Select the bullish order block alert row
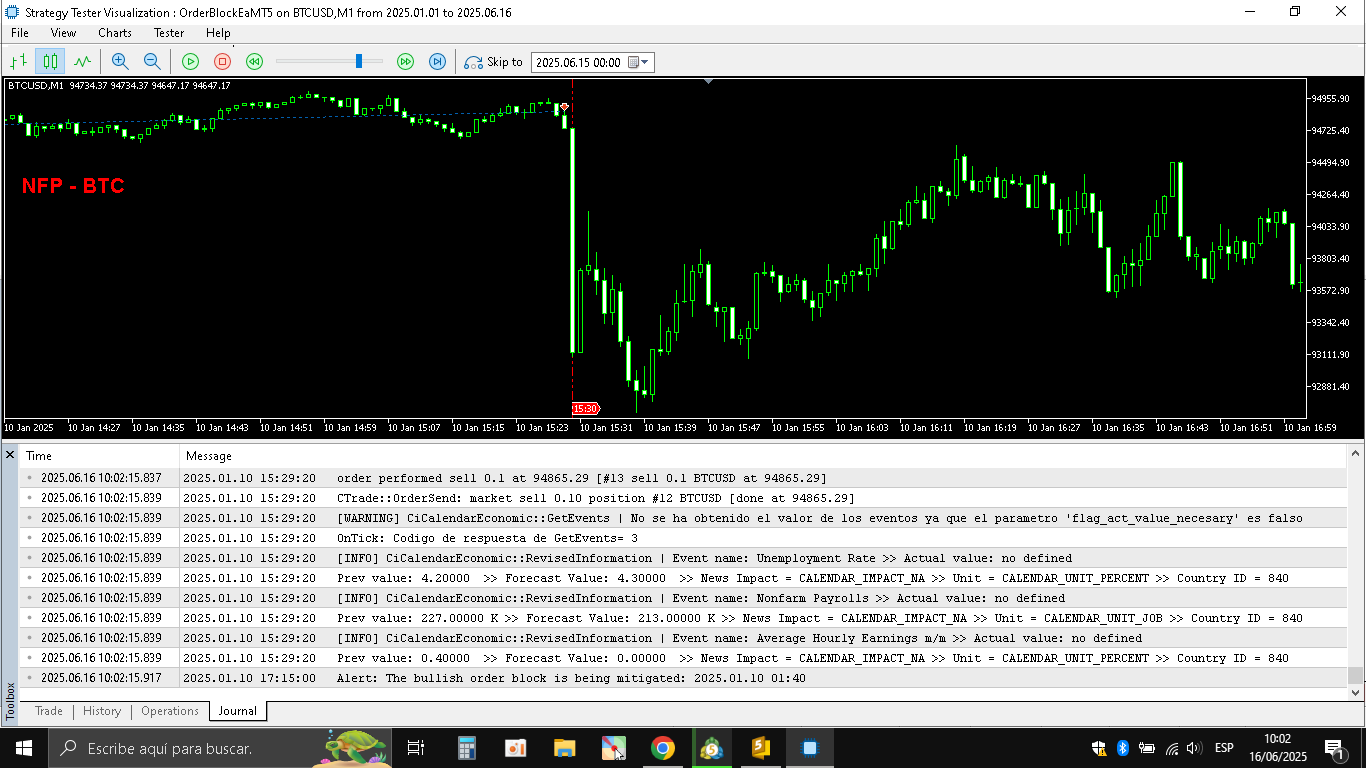 (x=683, y=678)
